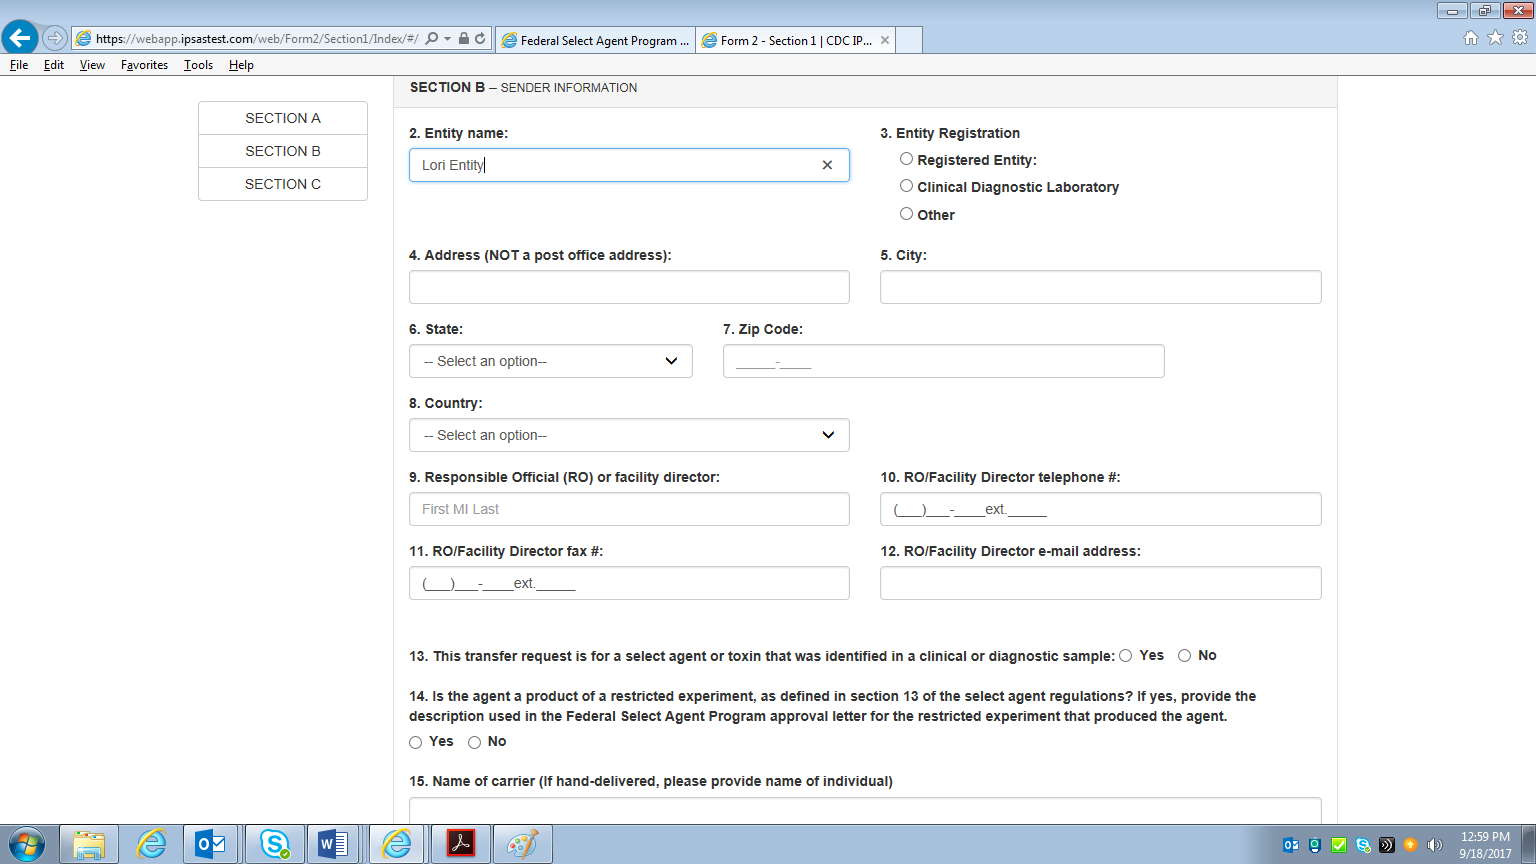This screenshot has width=1536, height=864.
Task: Jump to SECTION C in sidebar
Action: click(283, 184)
